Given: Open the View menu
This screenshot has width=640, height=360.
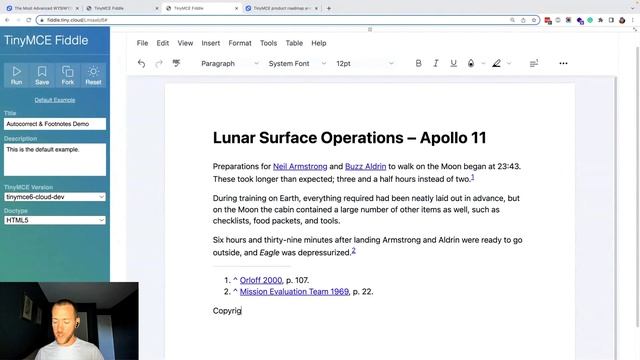Looking at the screenshot, I should (x=185, y=43).
